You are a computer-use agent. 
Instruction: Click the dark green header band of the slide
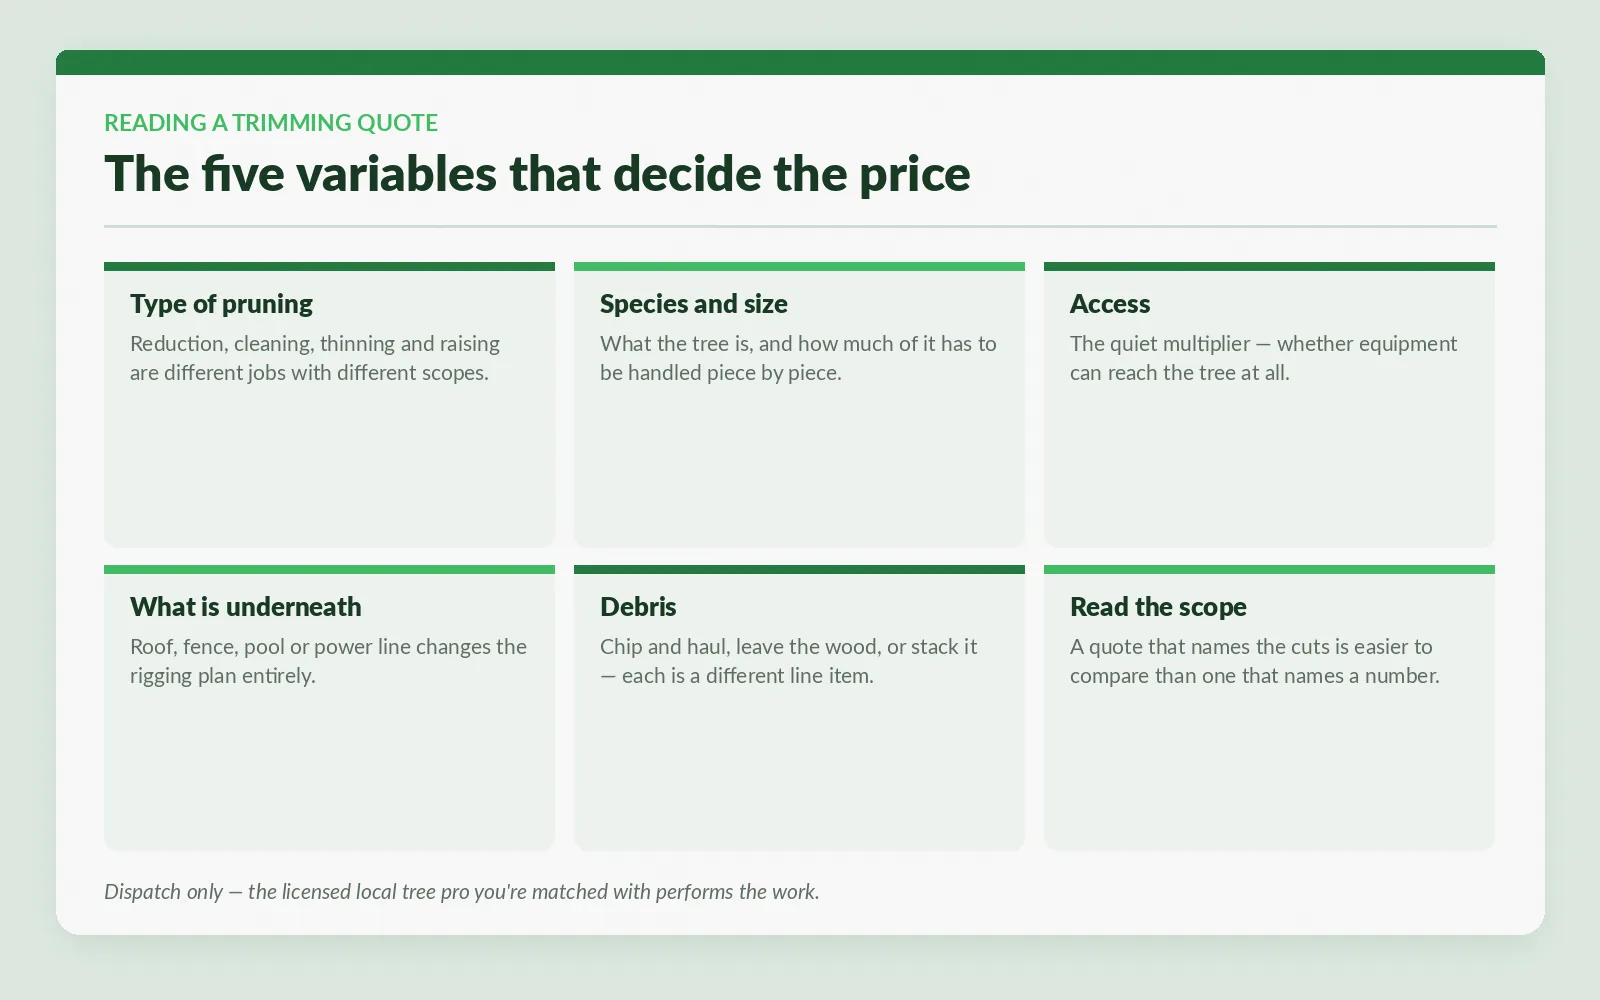point(800,62)
